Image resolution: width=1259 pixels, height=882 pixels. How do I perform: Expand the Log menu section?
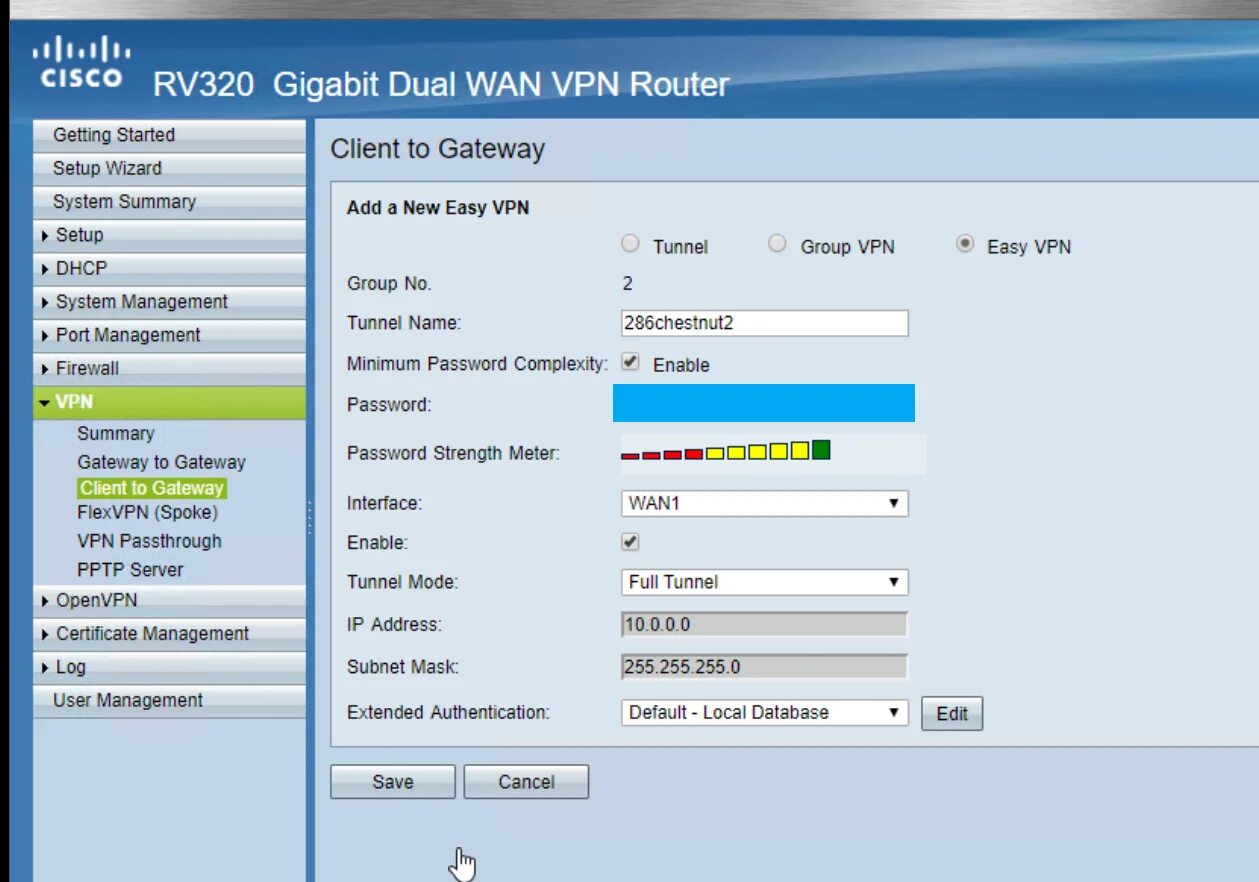point(169,667)
